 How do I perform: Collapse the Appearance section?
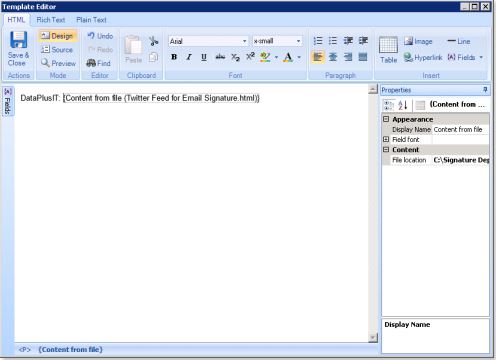pyautogui.click(x=386, y=119)
